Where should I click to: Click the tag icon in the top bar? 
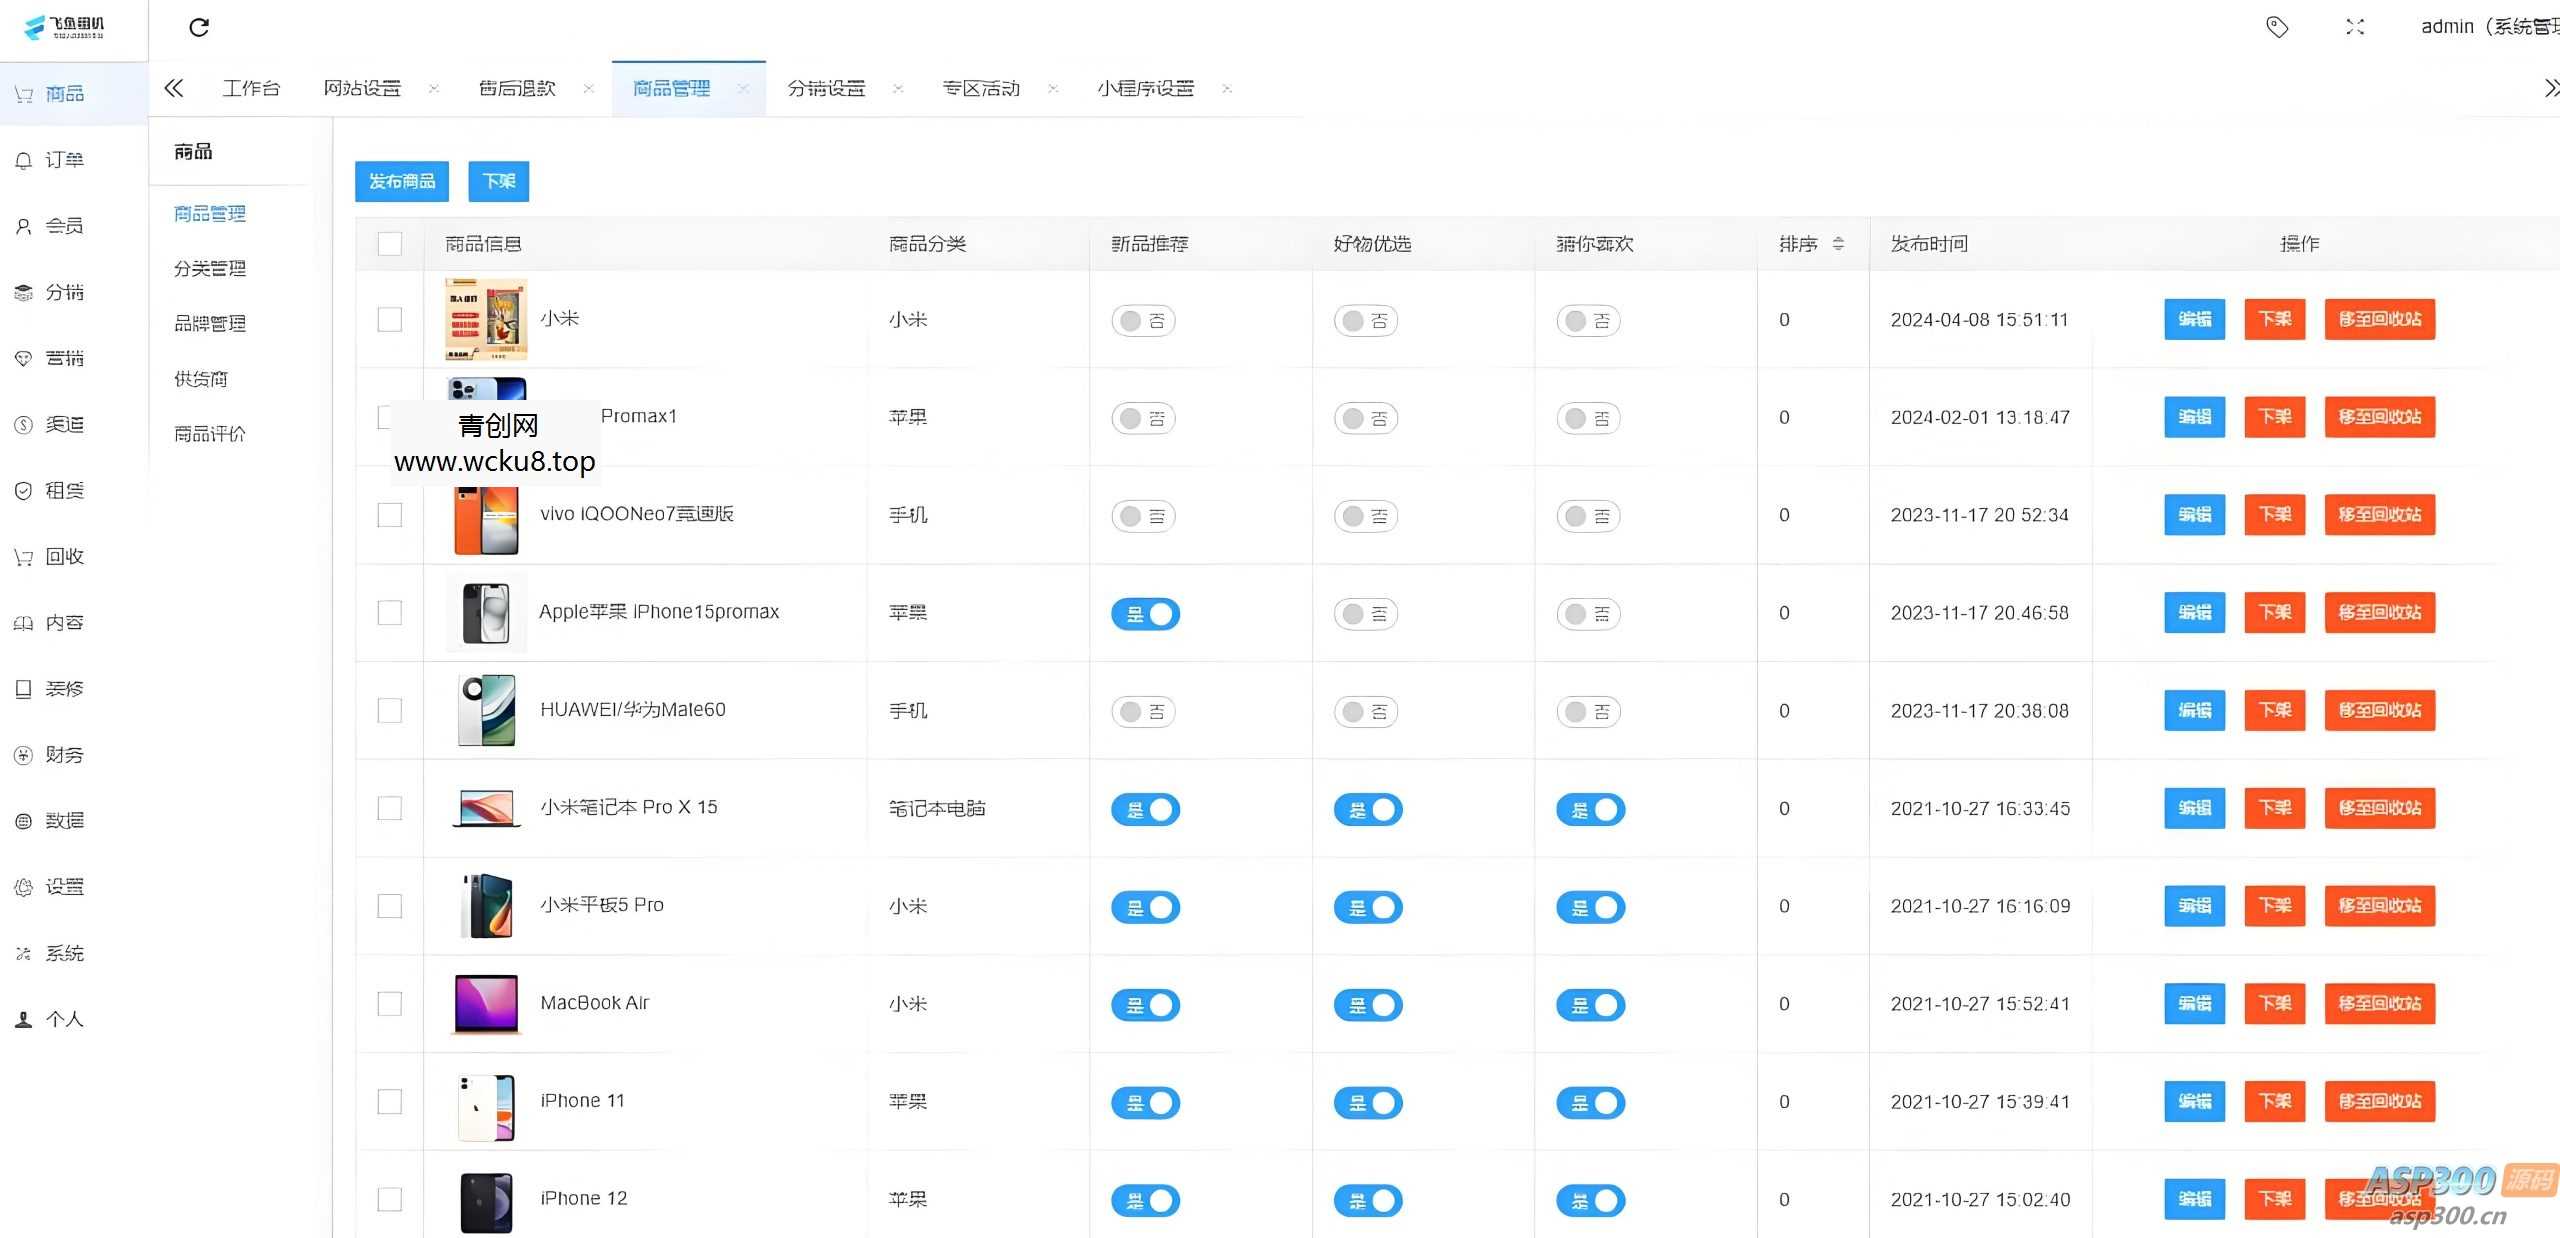pos(2277,27)
